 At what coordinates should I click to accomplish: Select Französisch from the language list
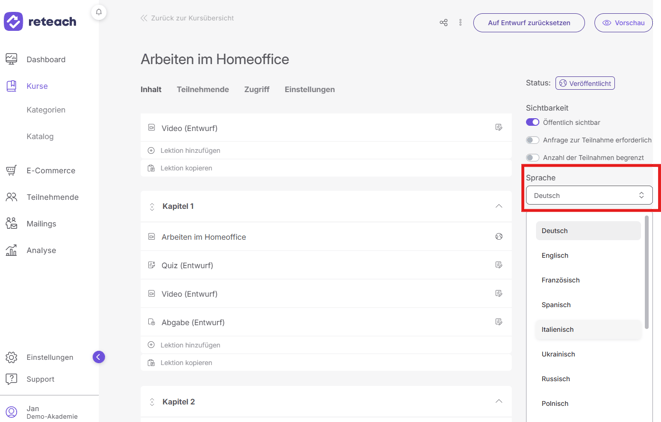(560, 280)
